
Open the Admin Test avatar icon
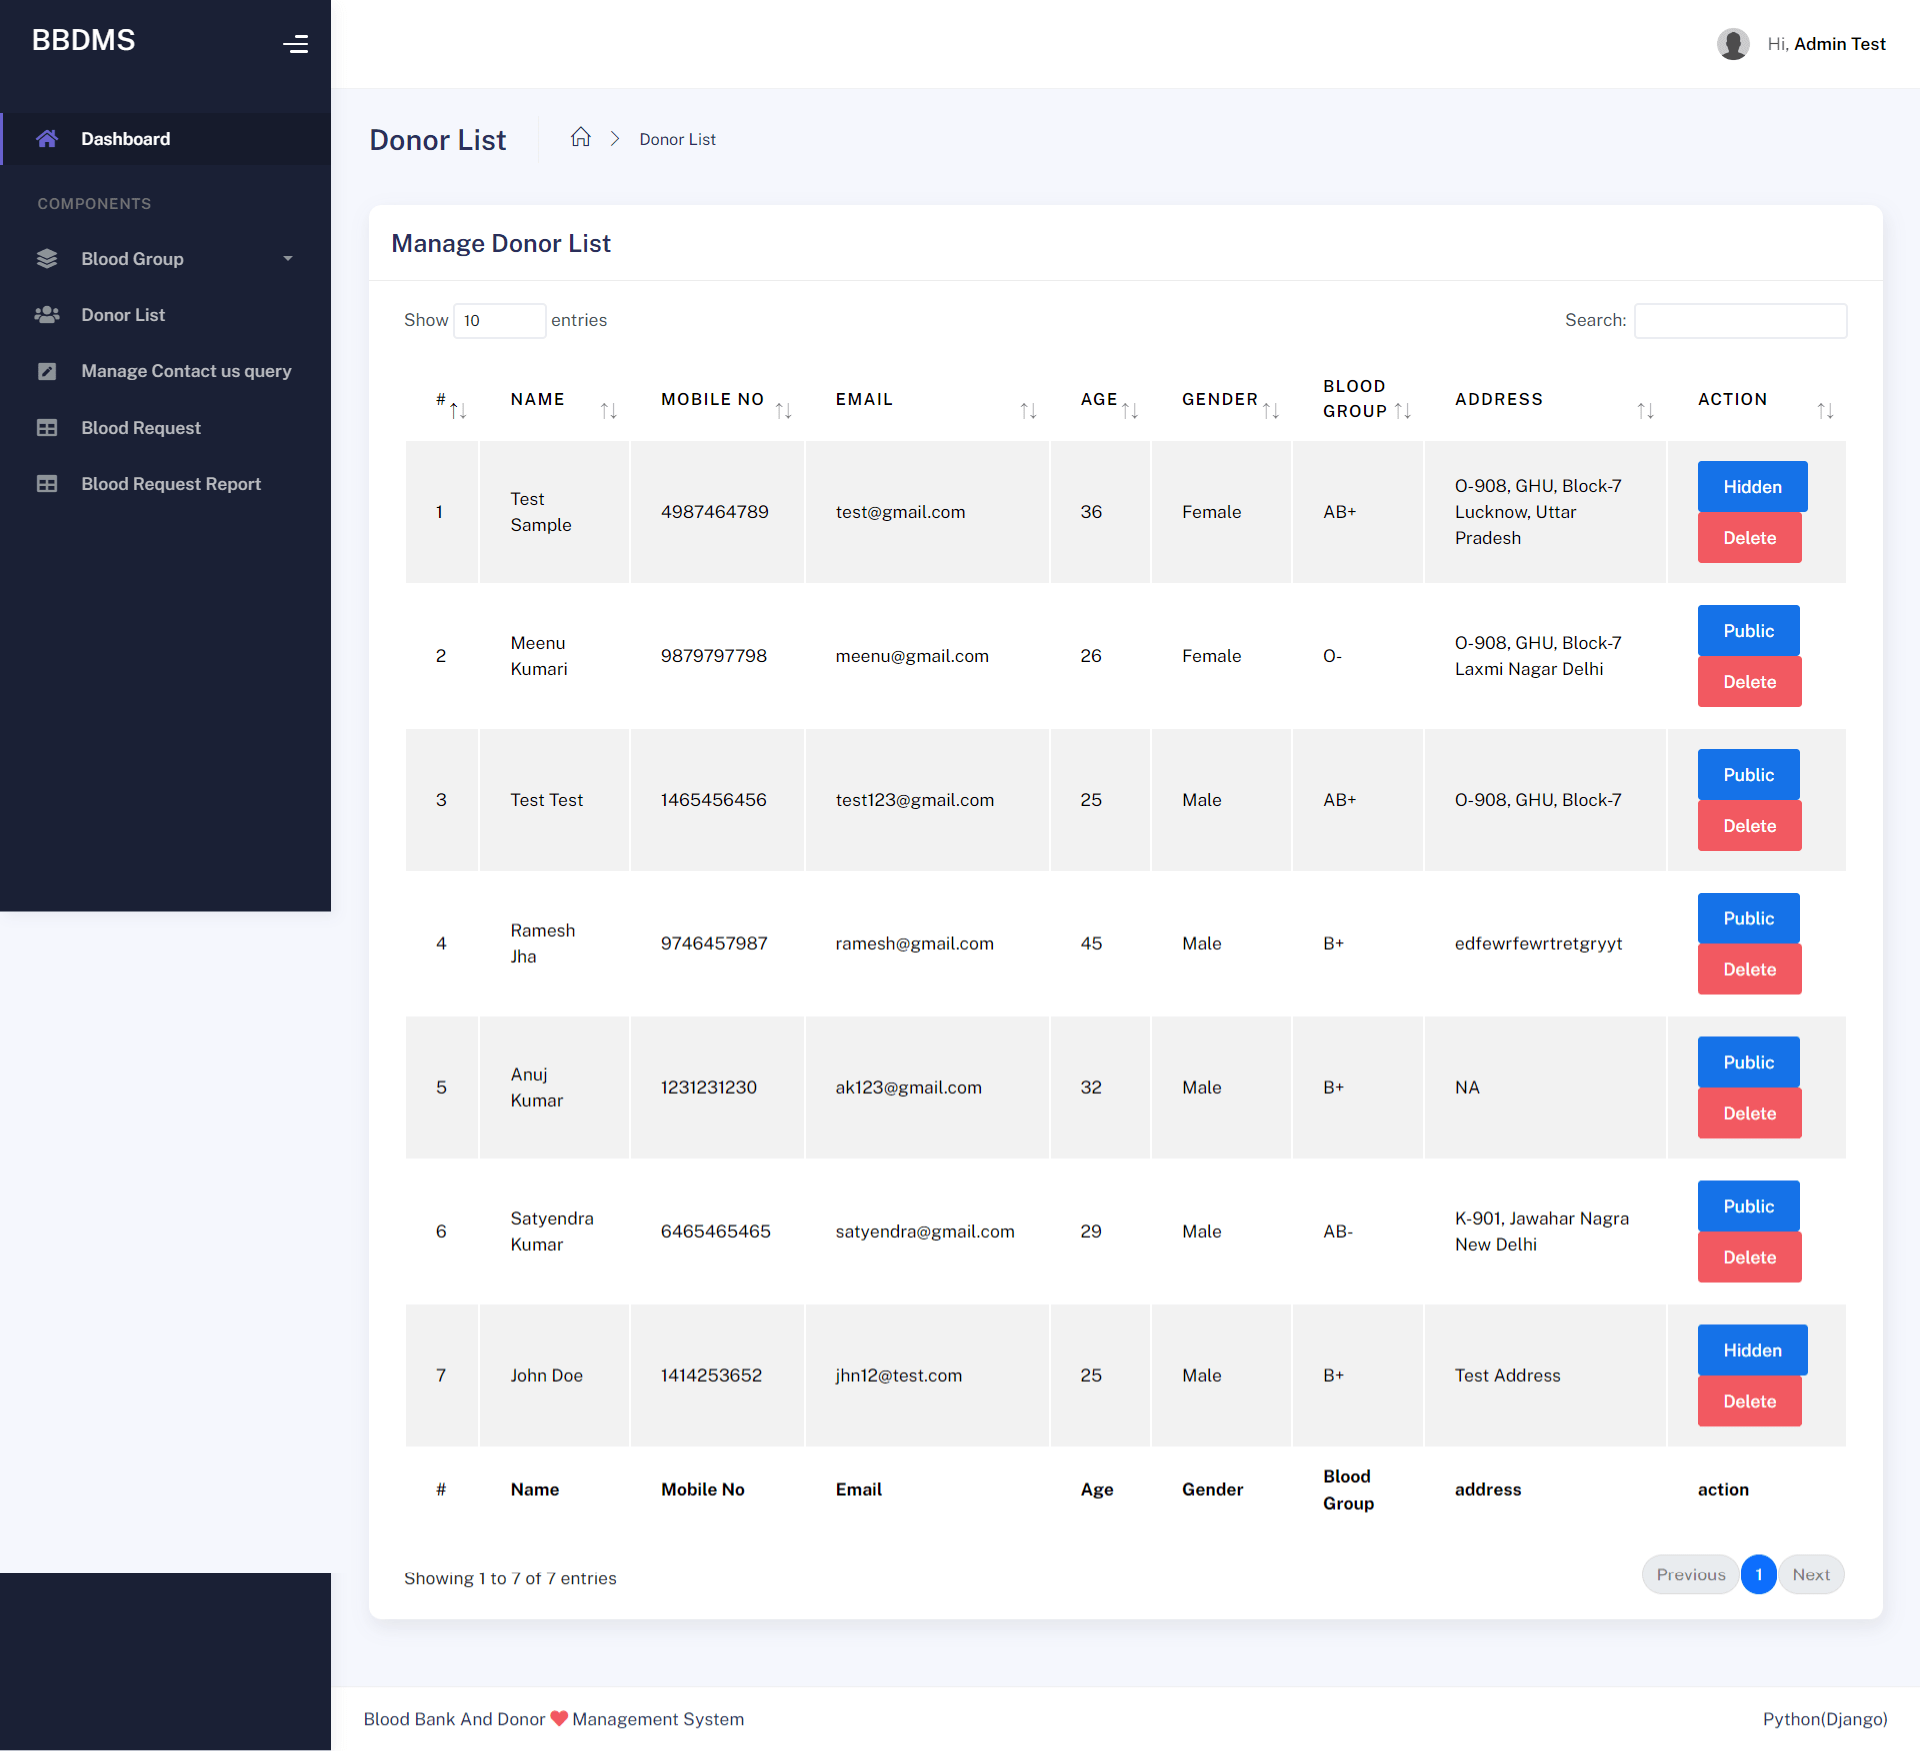pos(1733,43)
